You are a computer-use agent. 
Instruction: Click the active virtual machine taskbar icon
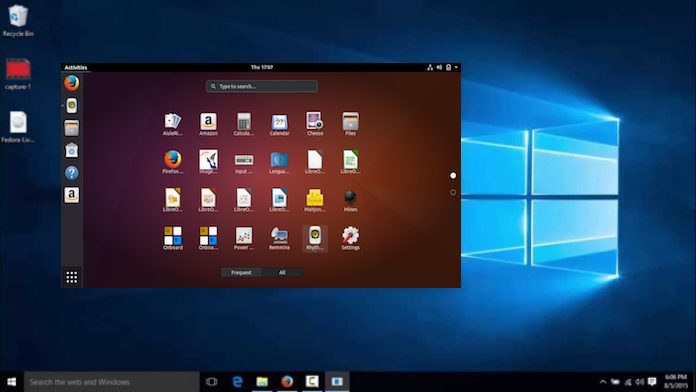point(337,382)
